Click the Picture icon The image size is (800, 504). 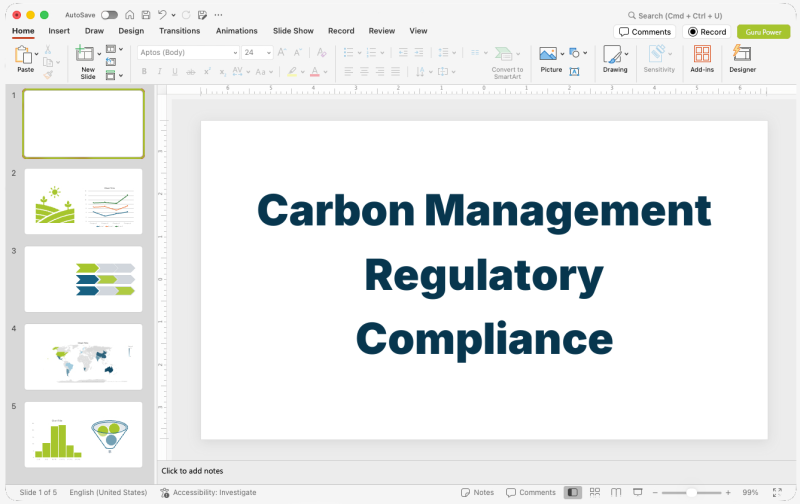[548, 54]
